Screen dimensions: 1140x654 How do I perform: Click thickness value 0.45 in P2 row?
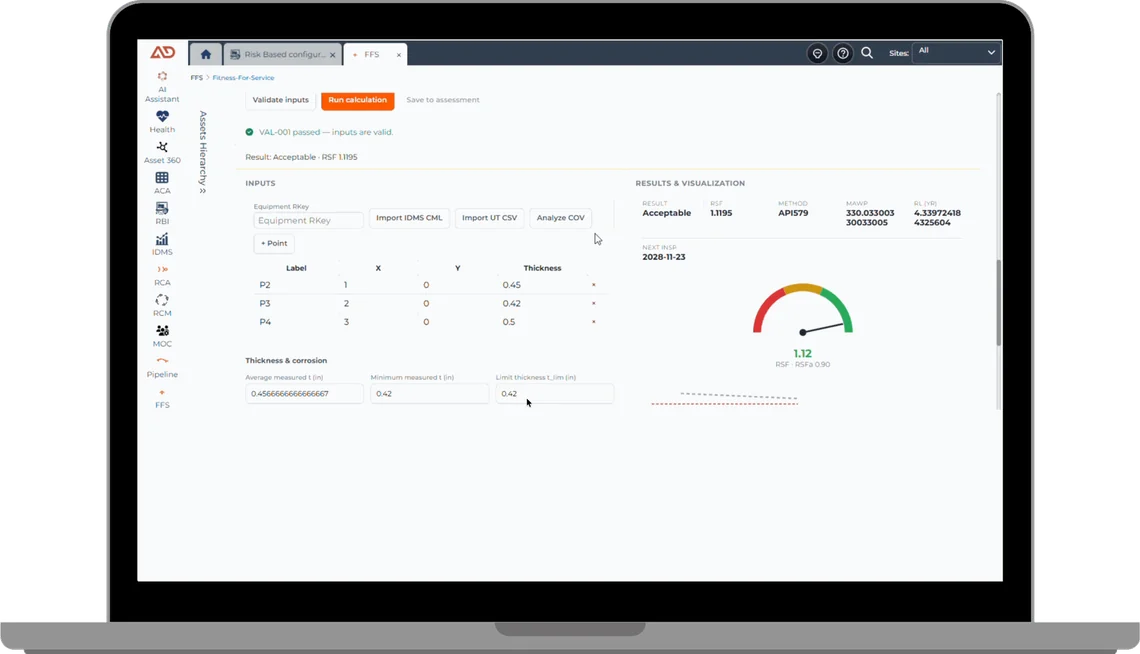pyautogui.click(x=512, y=285)
